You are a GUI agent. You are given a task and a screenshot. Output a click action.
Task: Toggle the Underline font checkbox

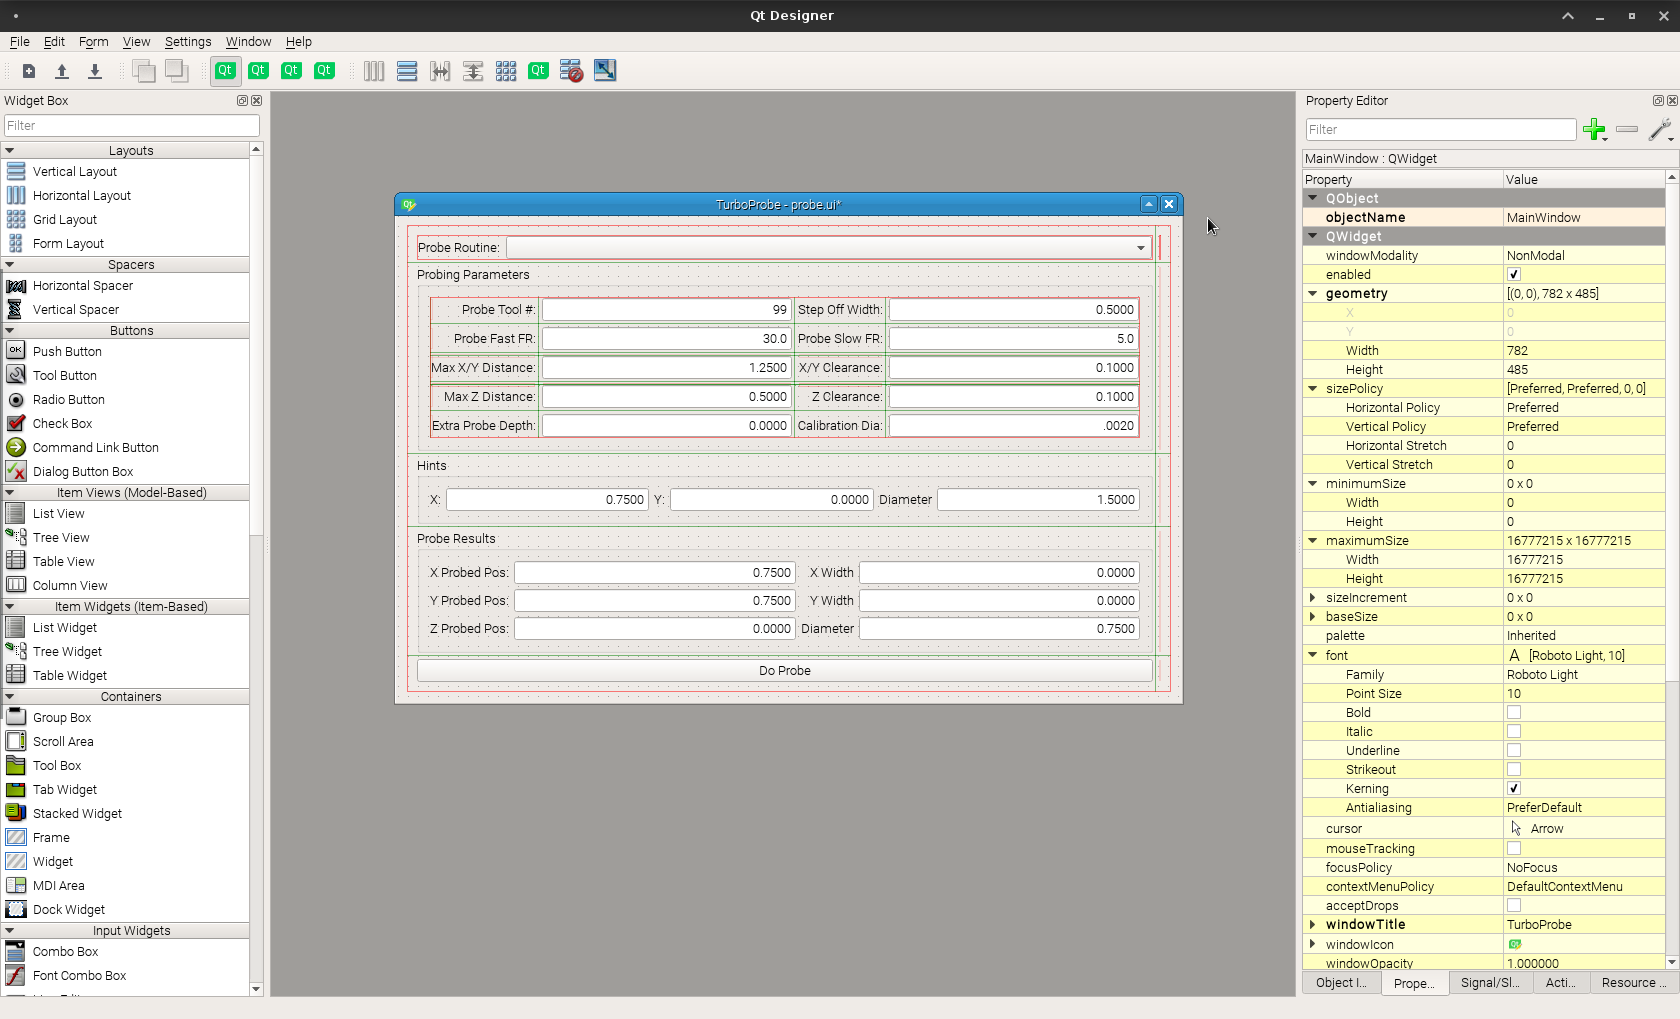coord(1514,751)
